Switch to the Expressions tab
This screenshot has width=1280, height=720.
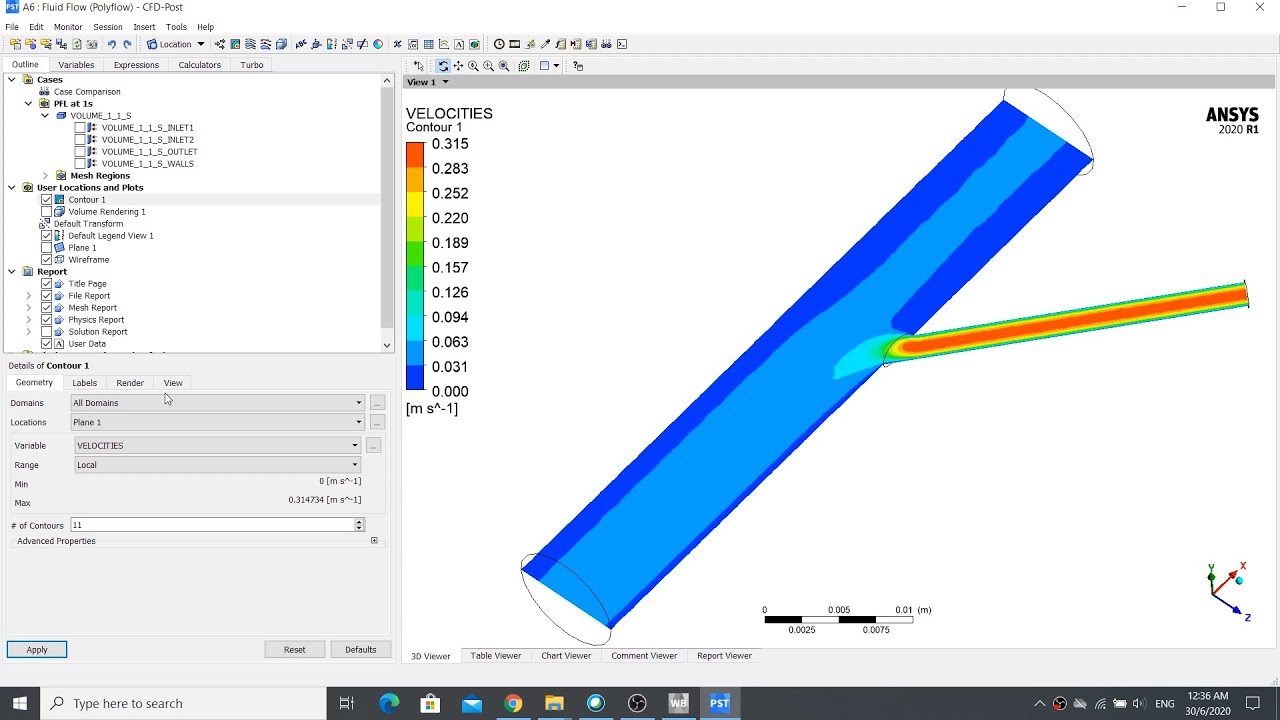(136, 65)
